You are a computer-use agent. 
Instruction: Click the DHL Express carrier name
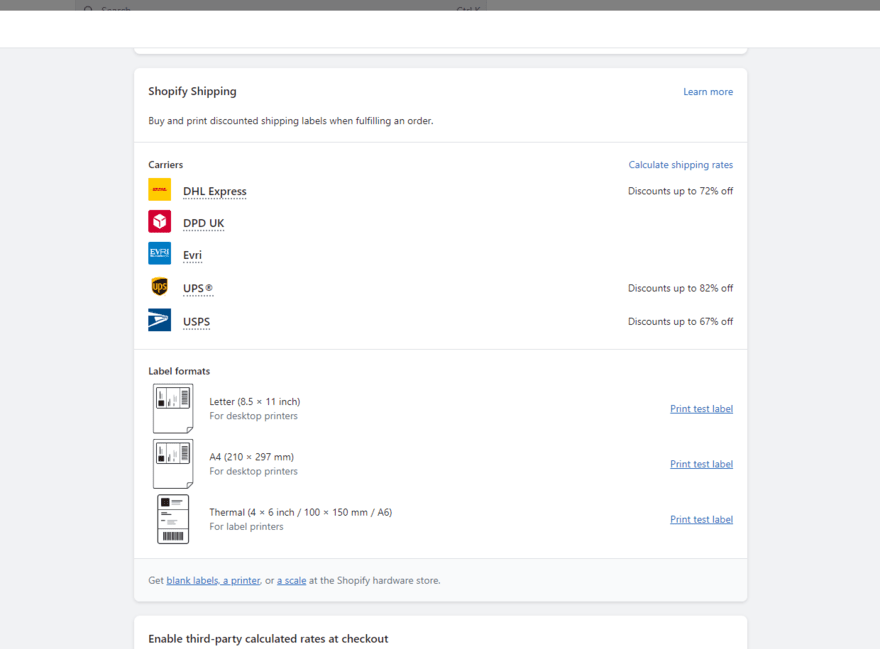[x=214, y=191]
